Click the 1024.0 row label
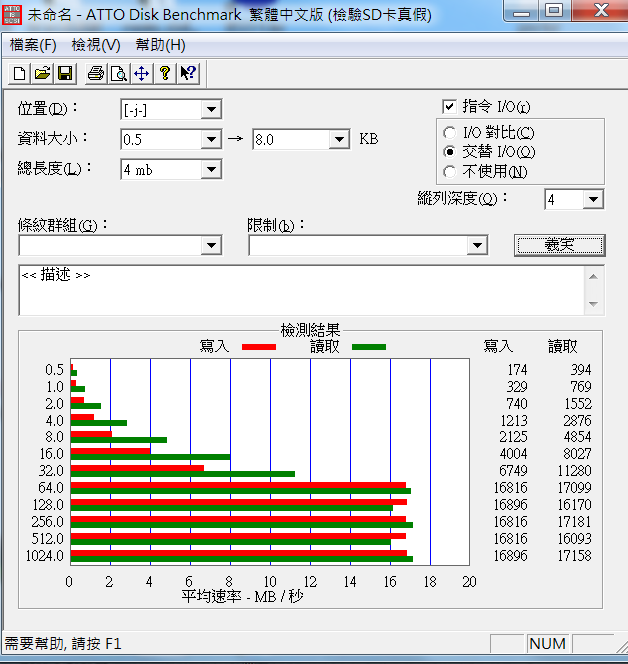Image resolution: width=628 pixels, height=664 pixels. pos(44,555)
